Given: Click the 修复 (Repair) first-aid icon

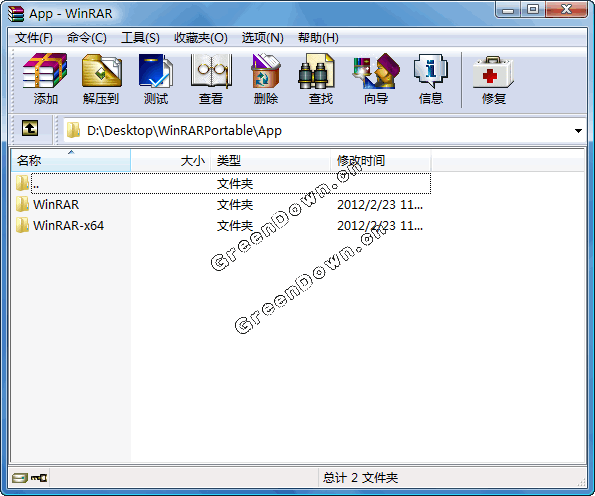Looking at the screenshot, I should pos(493,72).
